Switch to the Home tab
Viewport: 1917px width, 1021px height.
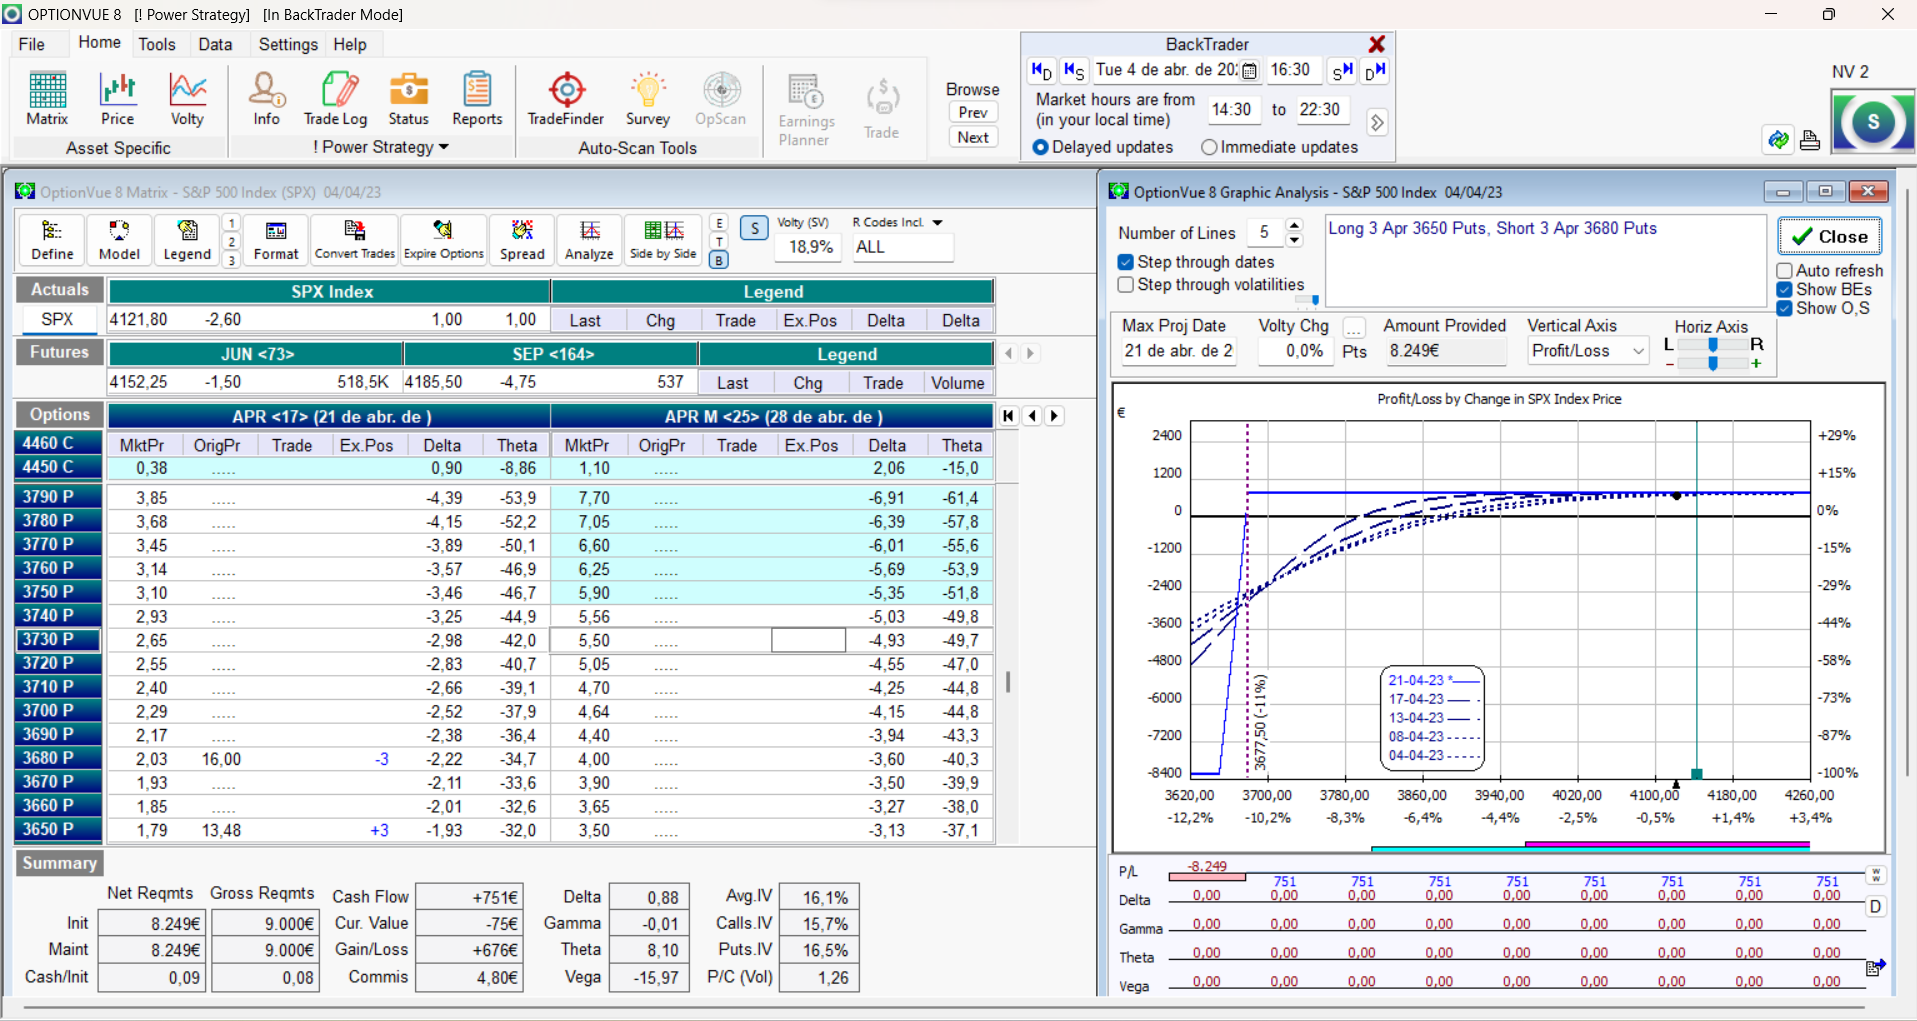(x=99, y=43)
